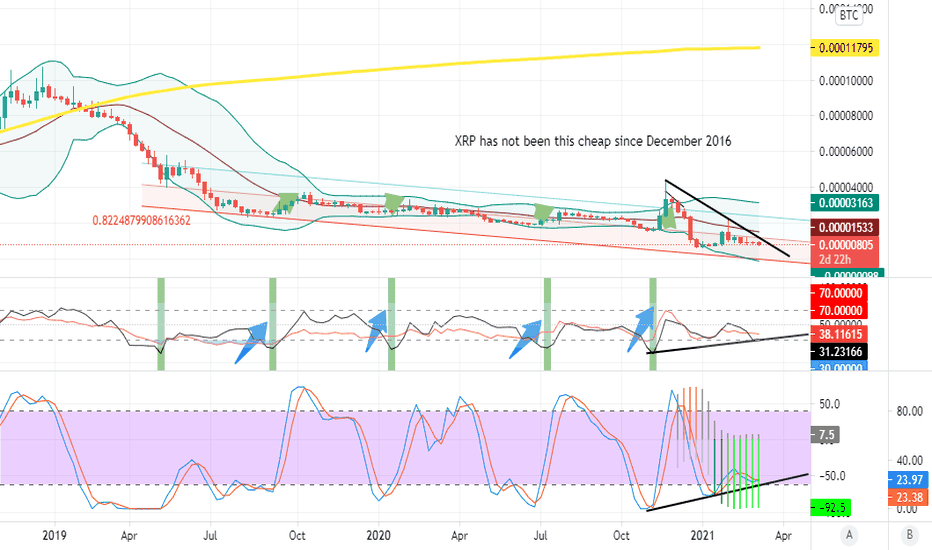Click the 0.00004000 price axis tick

coord(846,187)
